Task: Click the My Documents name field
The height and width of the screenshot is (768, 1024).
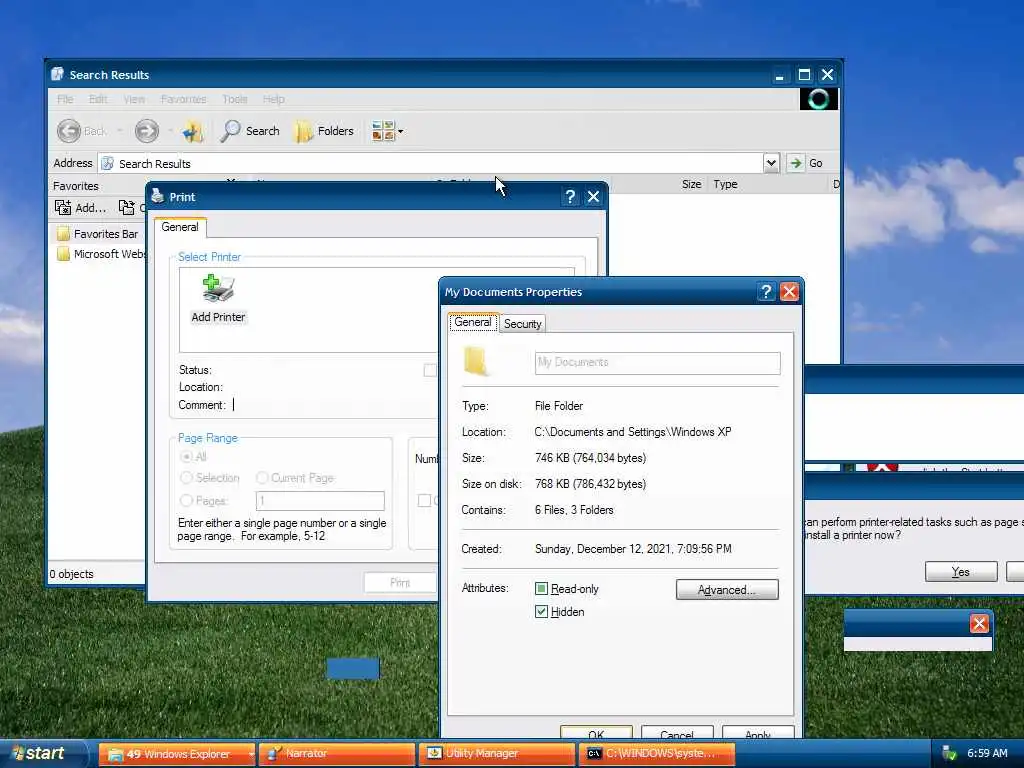Action: 658,363
